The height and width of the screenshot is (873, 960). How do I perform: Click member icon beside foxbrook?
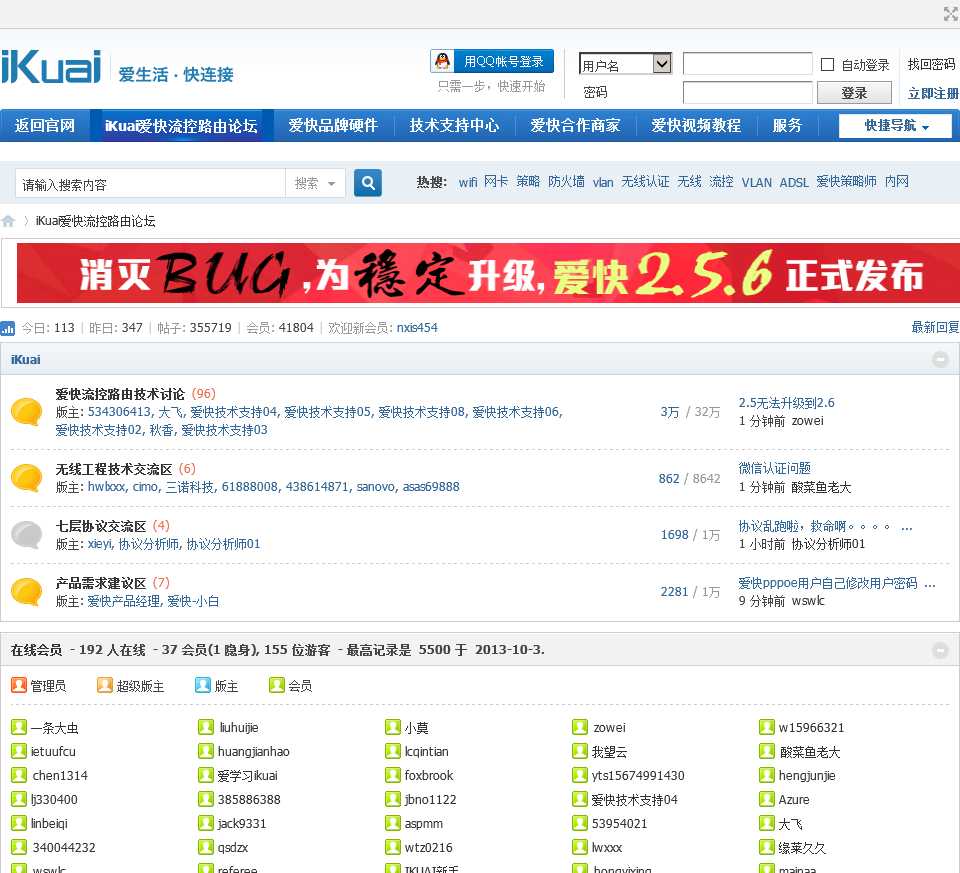[x=392, y=775]
